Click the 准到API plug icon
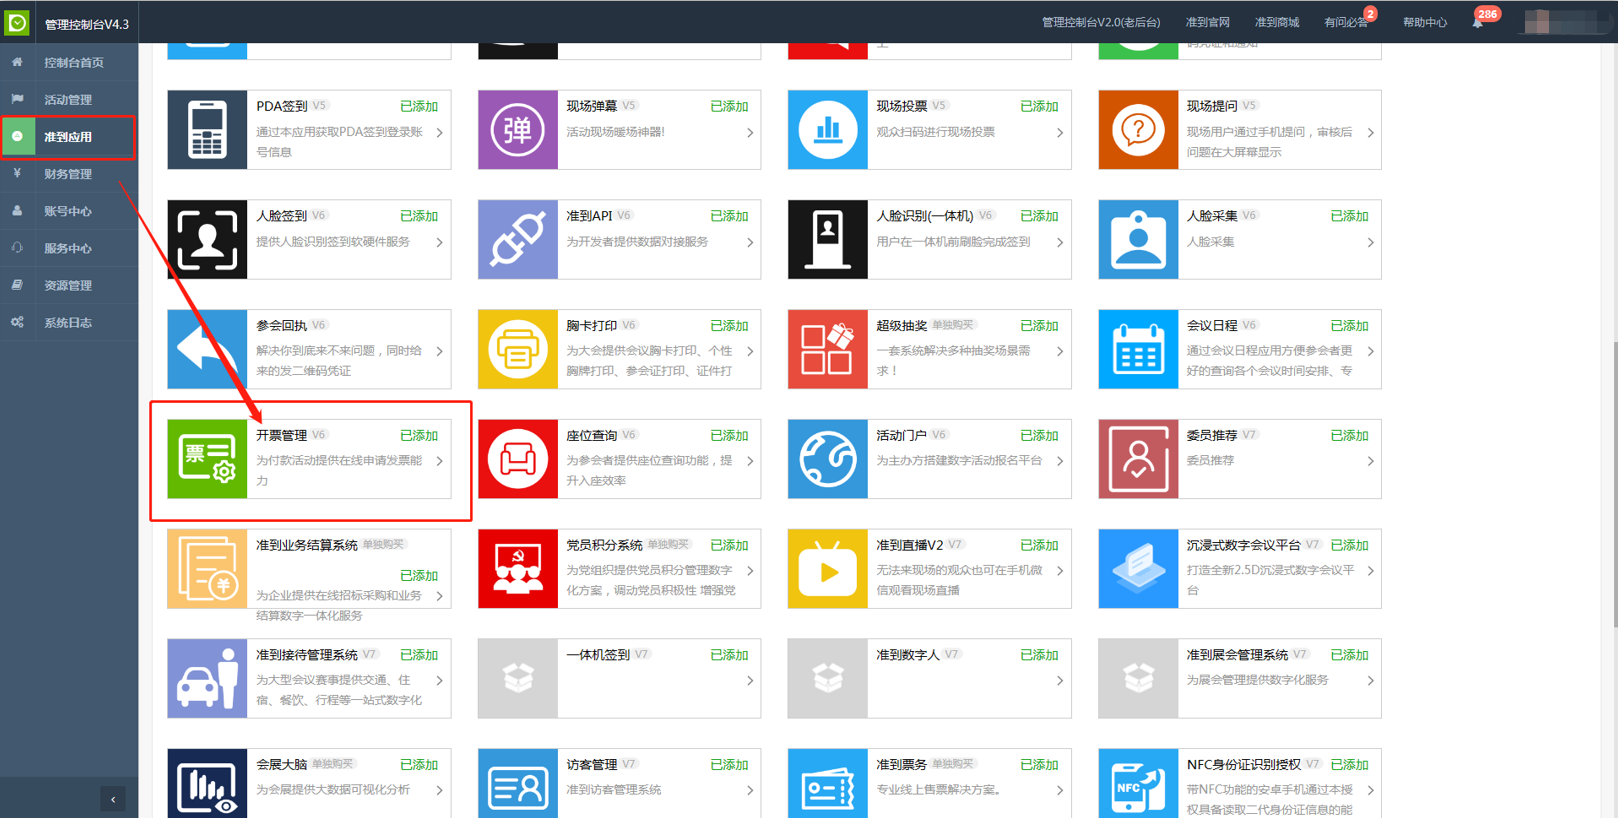This screenshot has width=1618, height=818. 517,240
